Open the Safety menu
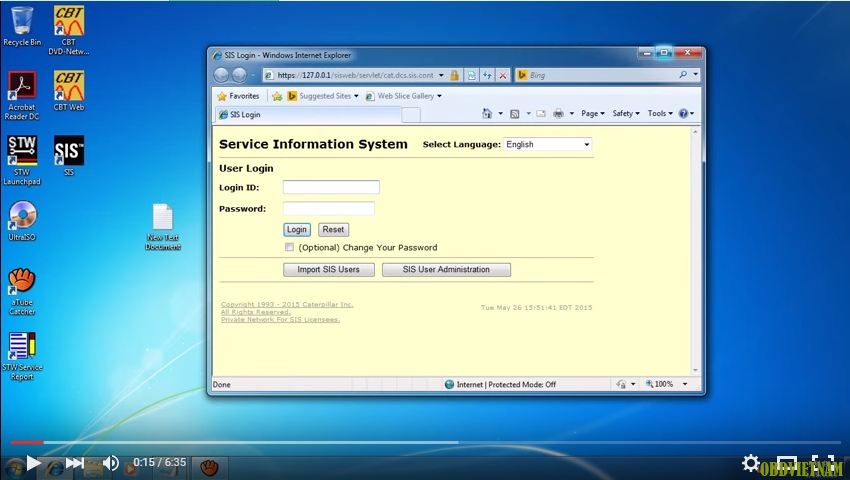 click(x=625, y=114)
